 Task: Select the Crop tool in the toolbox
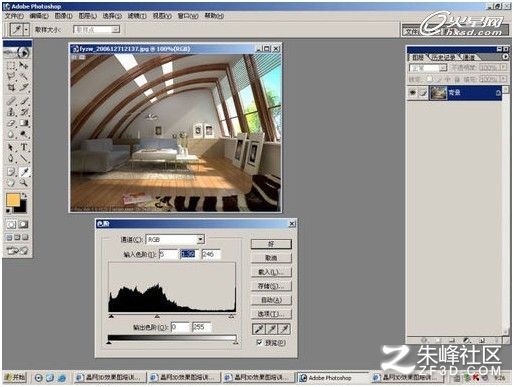click(11, 88)
